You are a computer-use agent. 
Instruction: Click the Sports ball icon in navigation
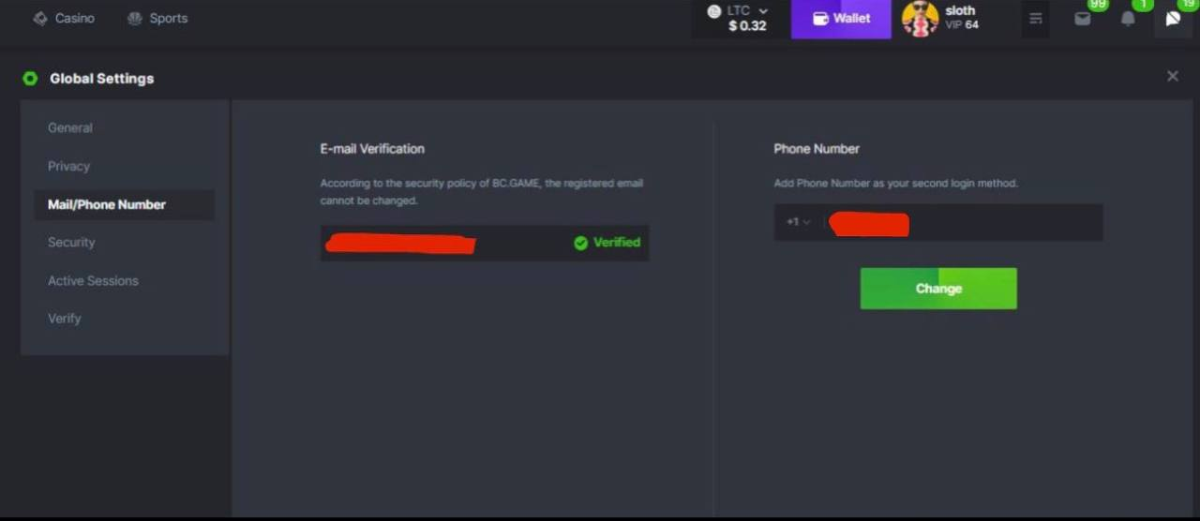tap(135, 19)
